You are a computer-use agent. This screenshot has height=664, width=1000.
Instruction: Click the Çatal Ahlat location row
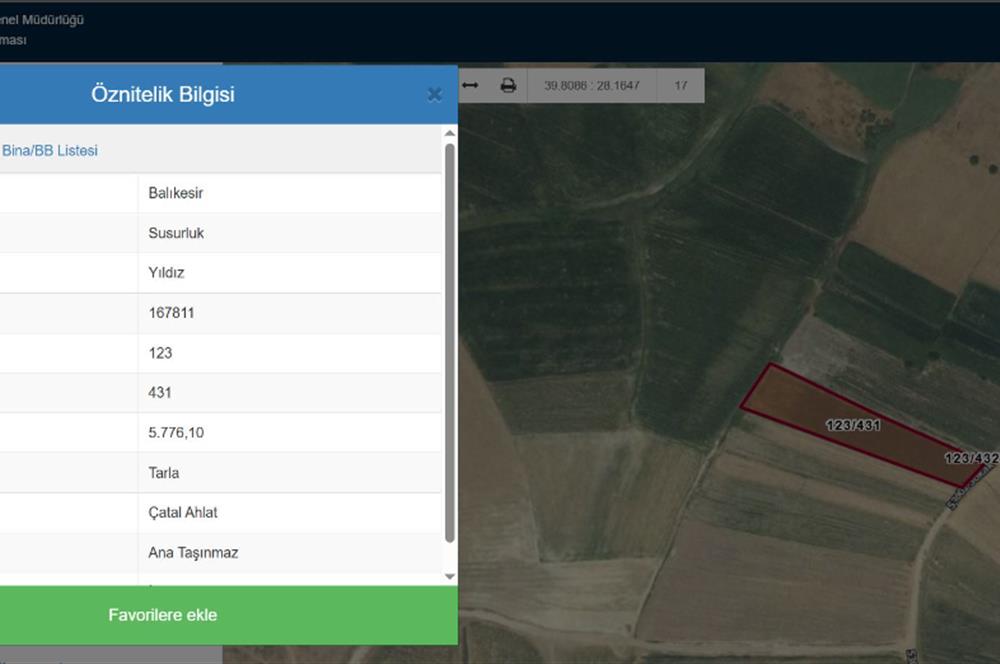click(x=183, y=513)
